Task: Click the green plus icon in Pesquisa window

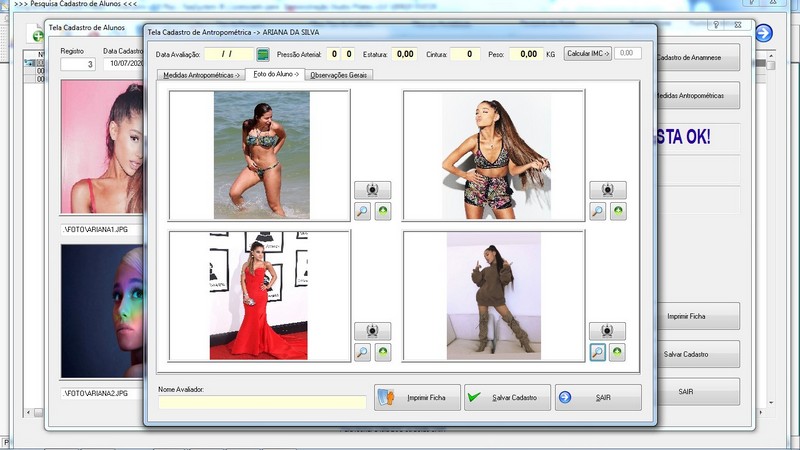Action: click(38, 36)
